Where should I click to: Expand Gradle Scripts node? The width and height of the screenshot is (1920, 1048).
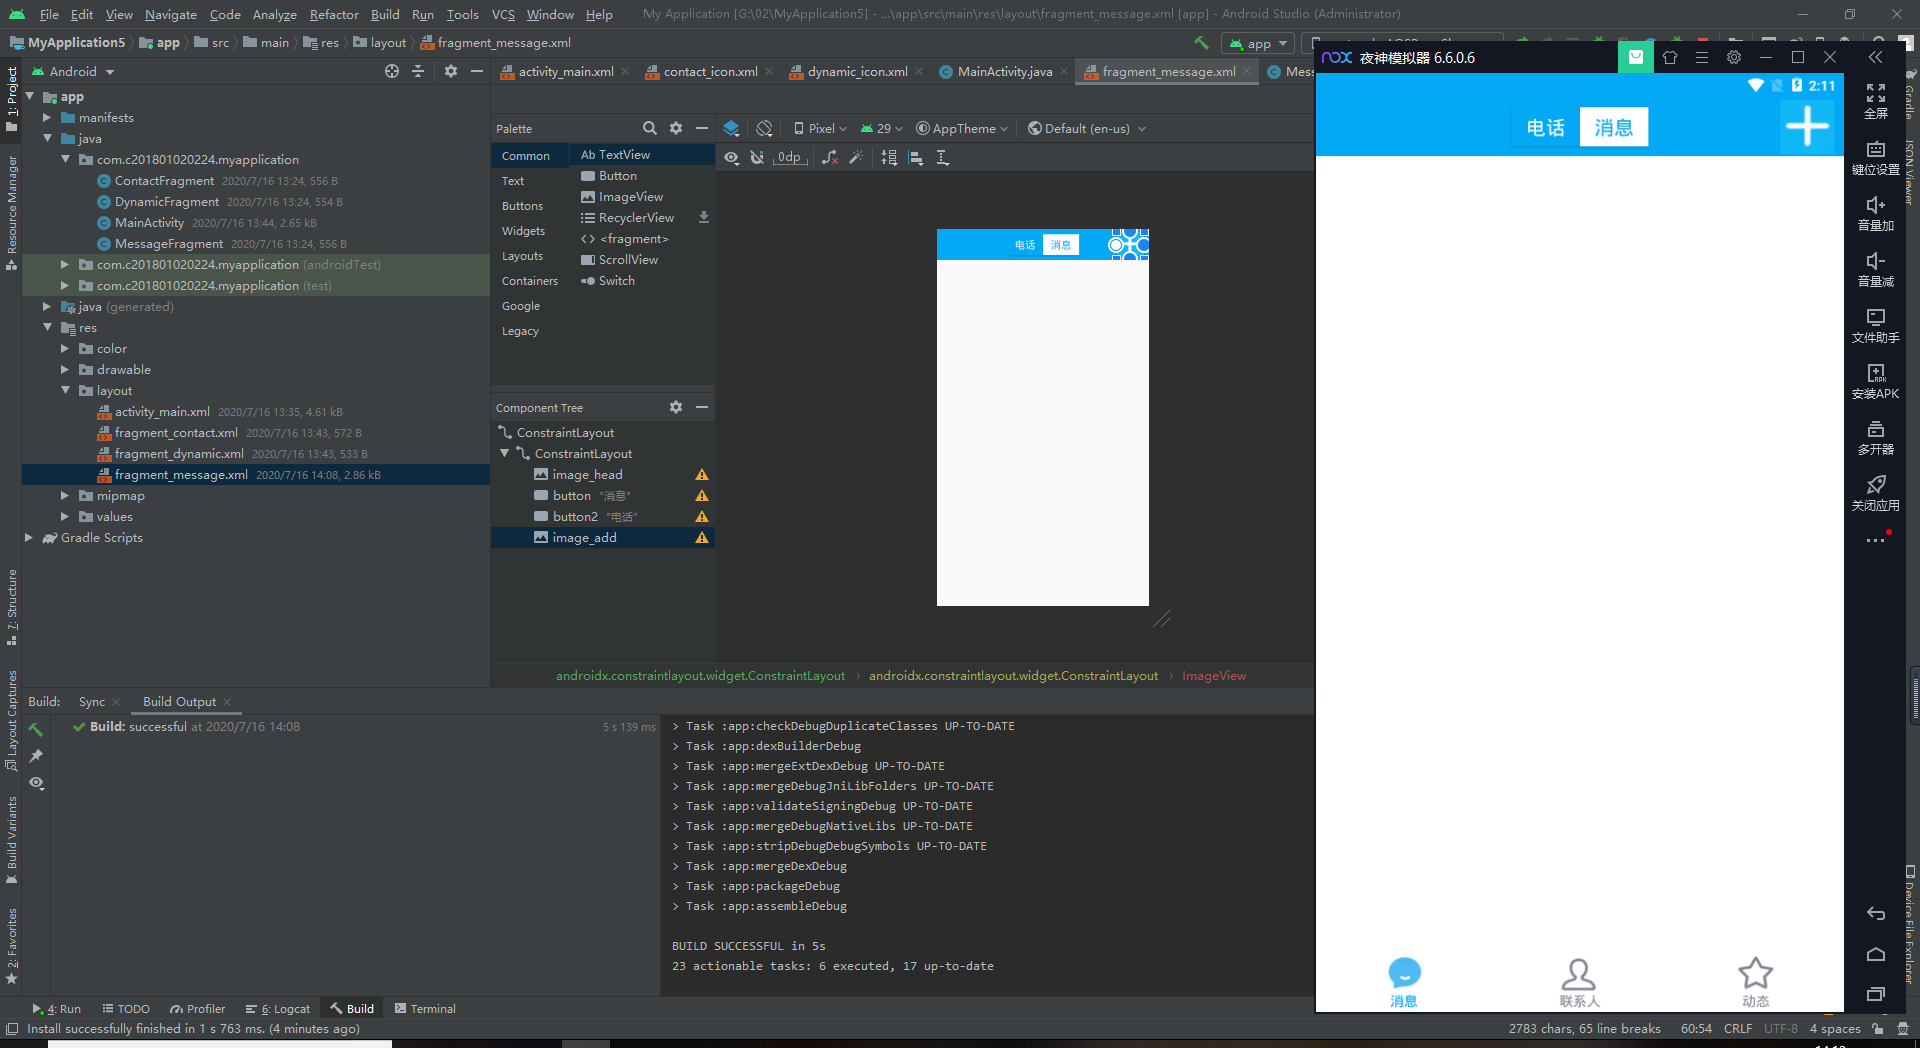[x=29, y=537]
